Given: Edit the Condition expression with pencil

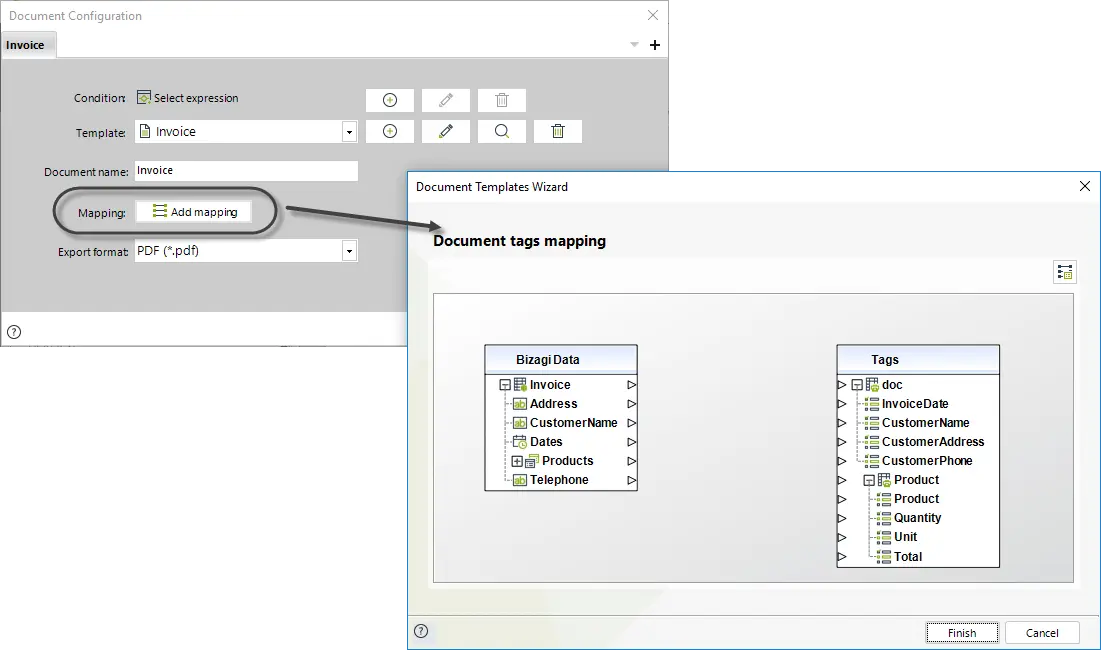Looking at the screenshot, I should point(446,100).
